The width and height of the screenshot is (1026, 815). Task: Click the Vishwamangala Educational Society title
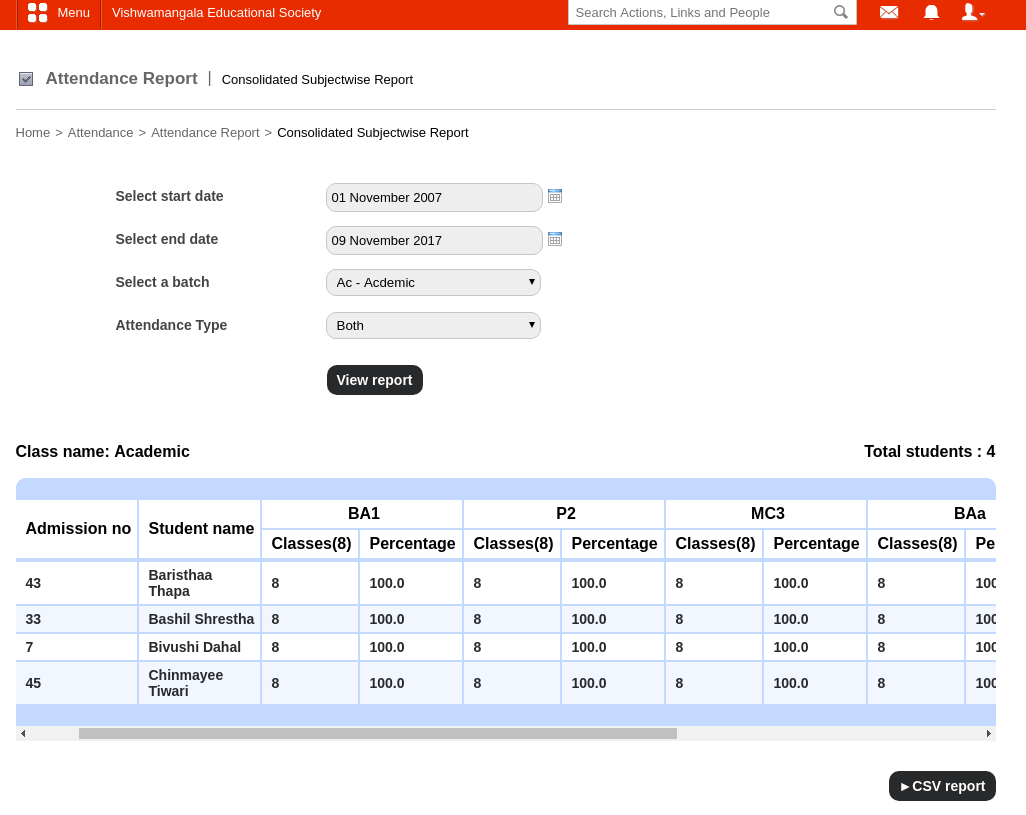[x=216, y=13]
